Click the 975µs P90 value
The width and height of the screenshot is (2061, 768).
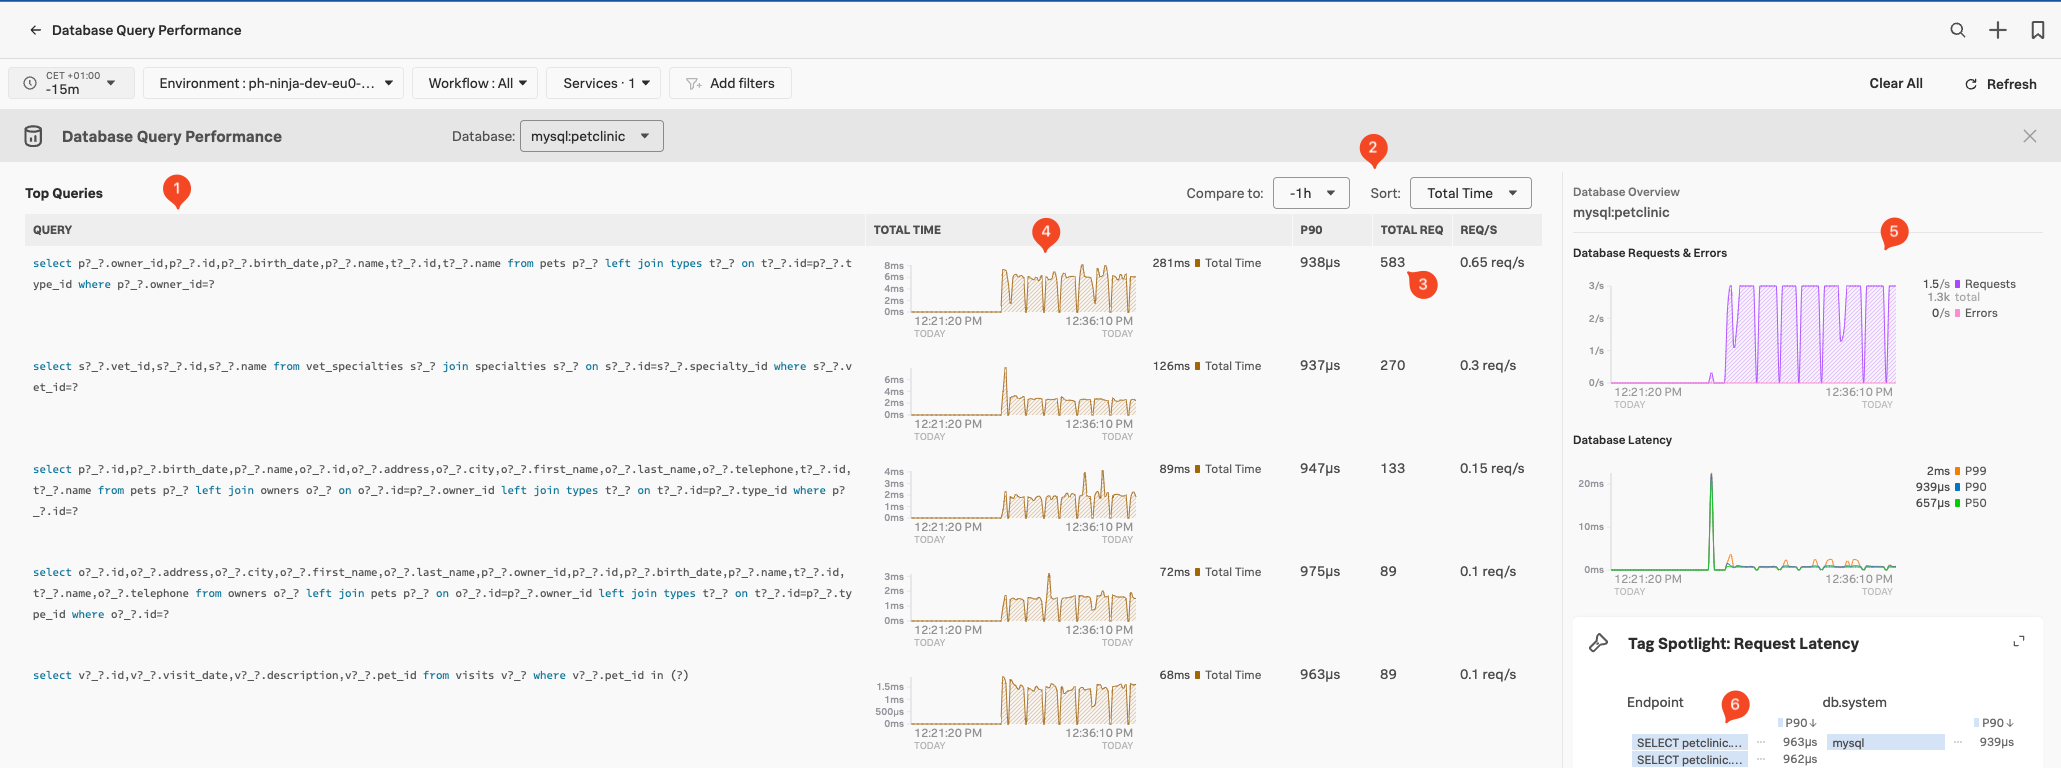1320,571
